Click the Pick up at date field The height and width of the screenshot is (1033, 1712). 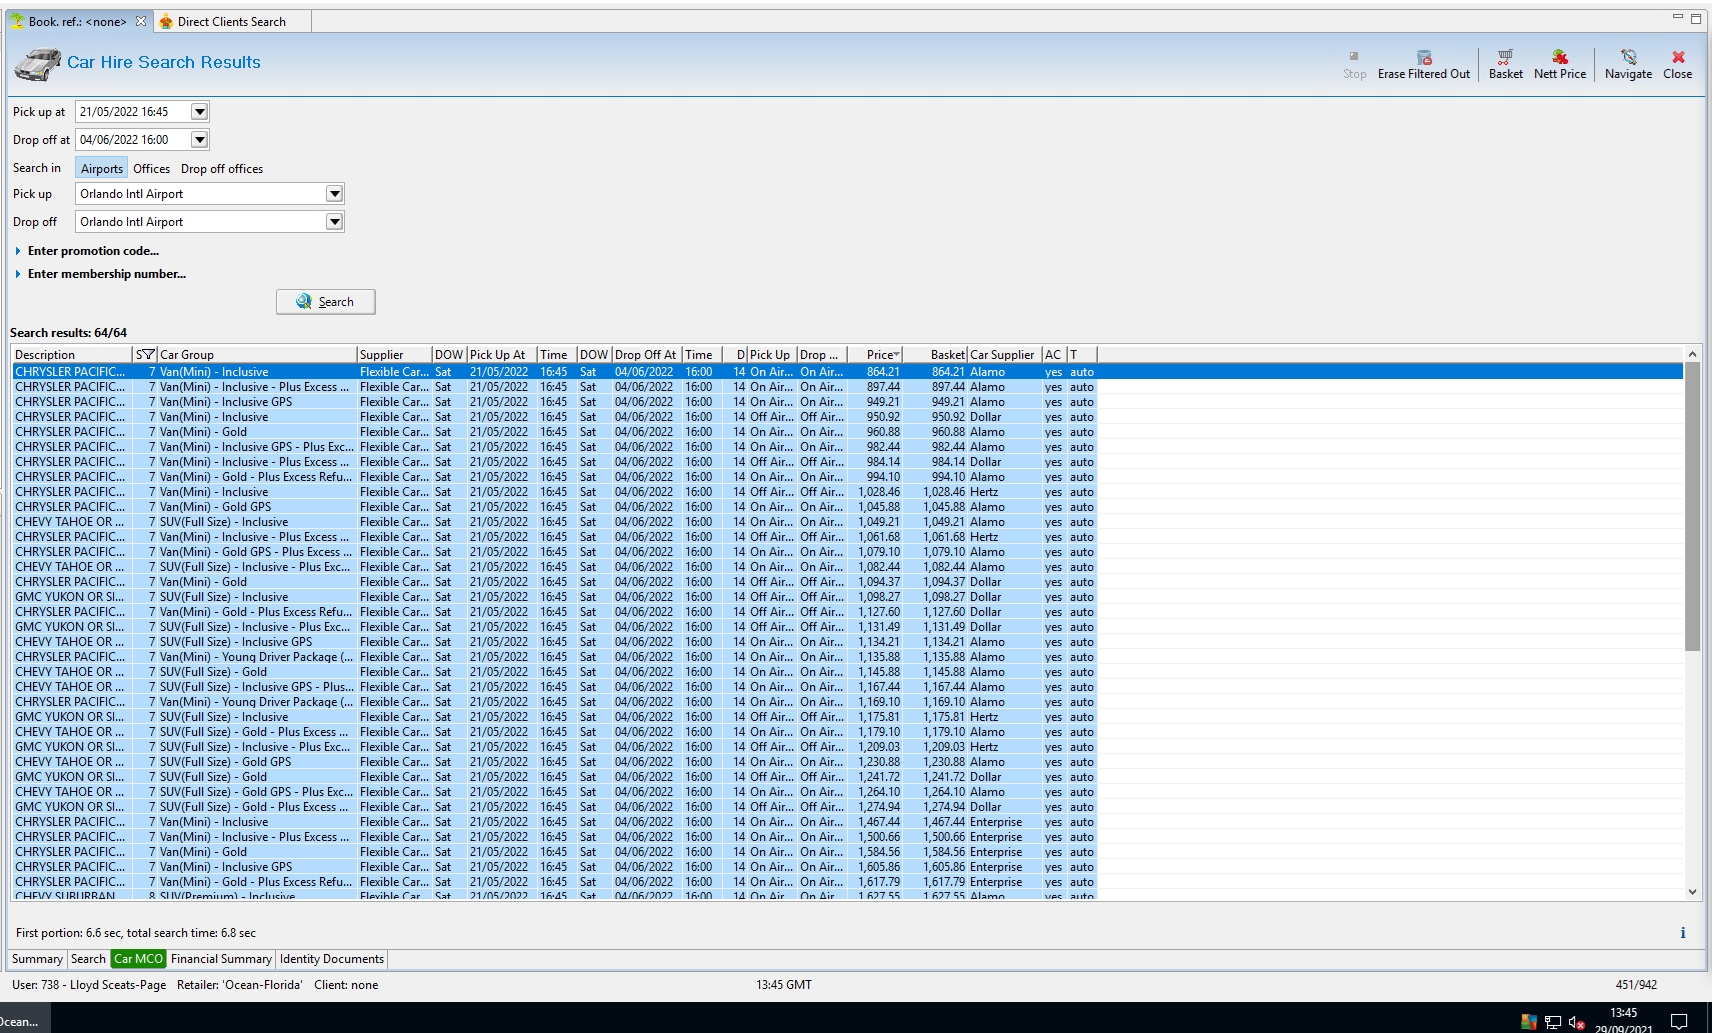(x=133, y=112)
